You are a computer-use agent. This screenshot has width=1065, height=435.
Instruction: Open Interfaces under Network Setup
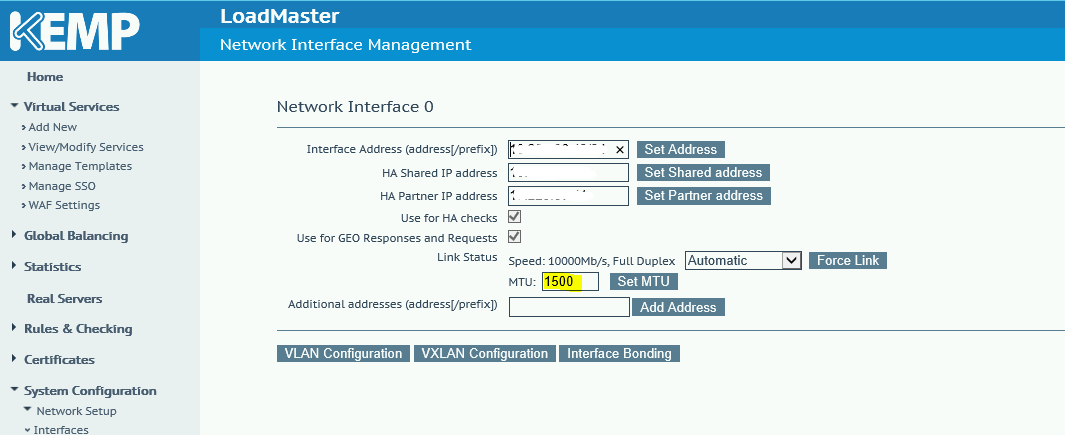coord(61,430)
